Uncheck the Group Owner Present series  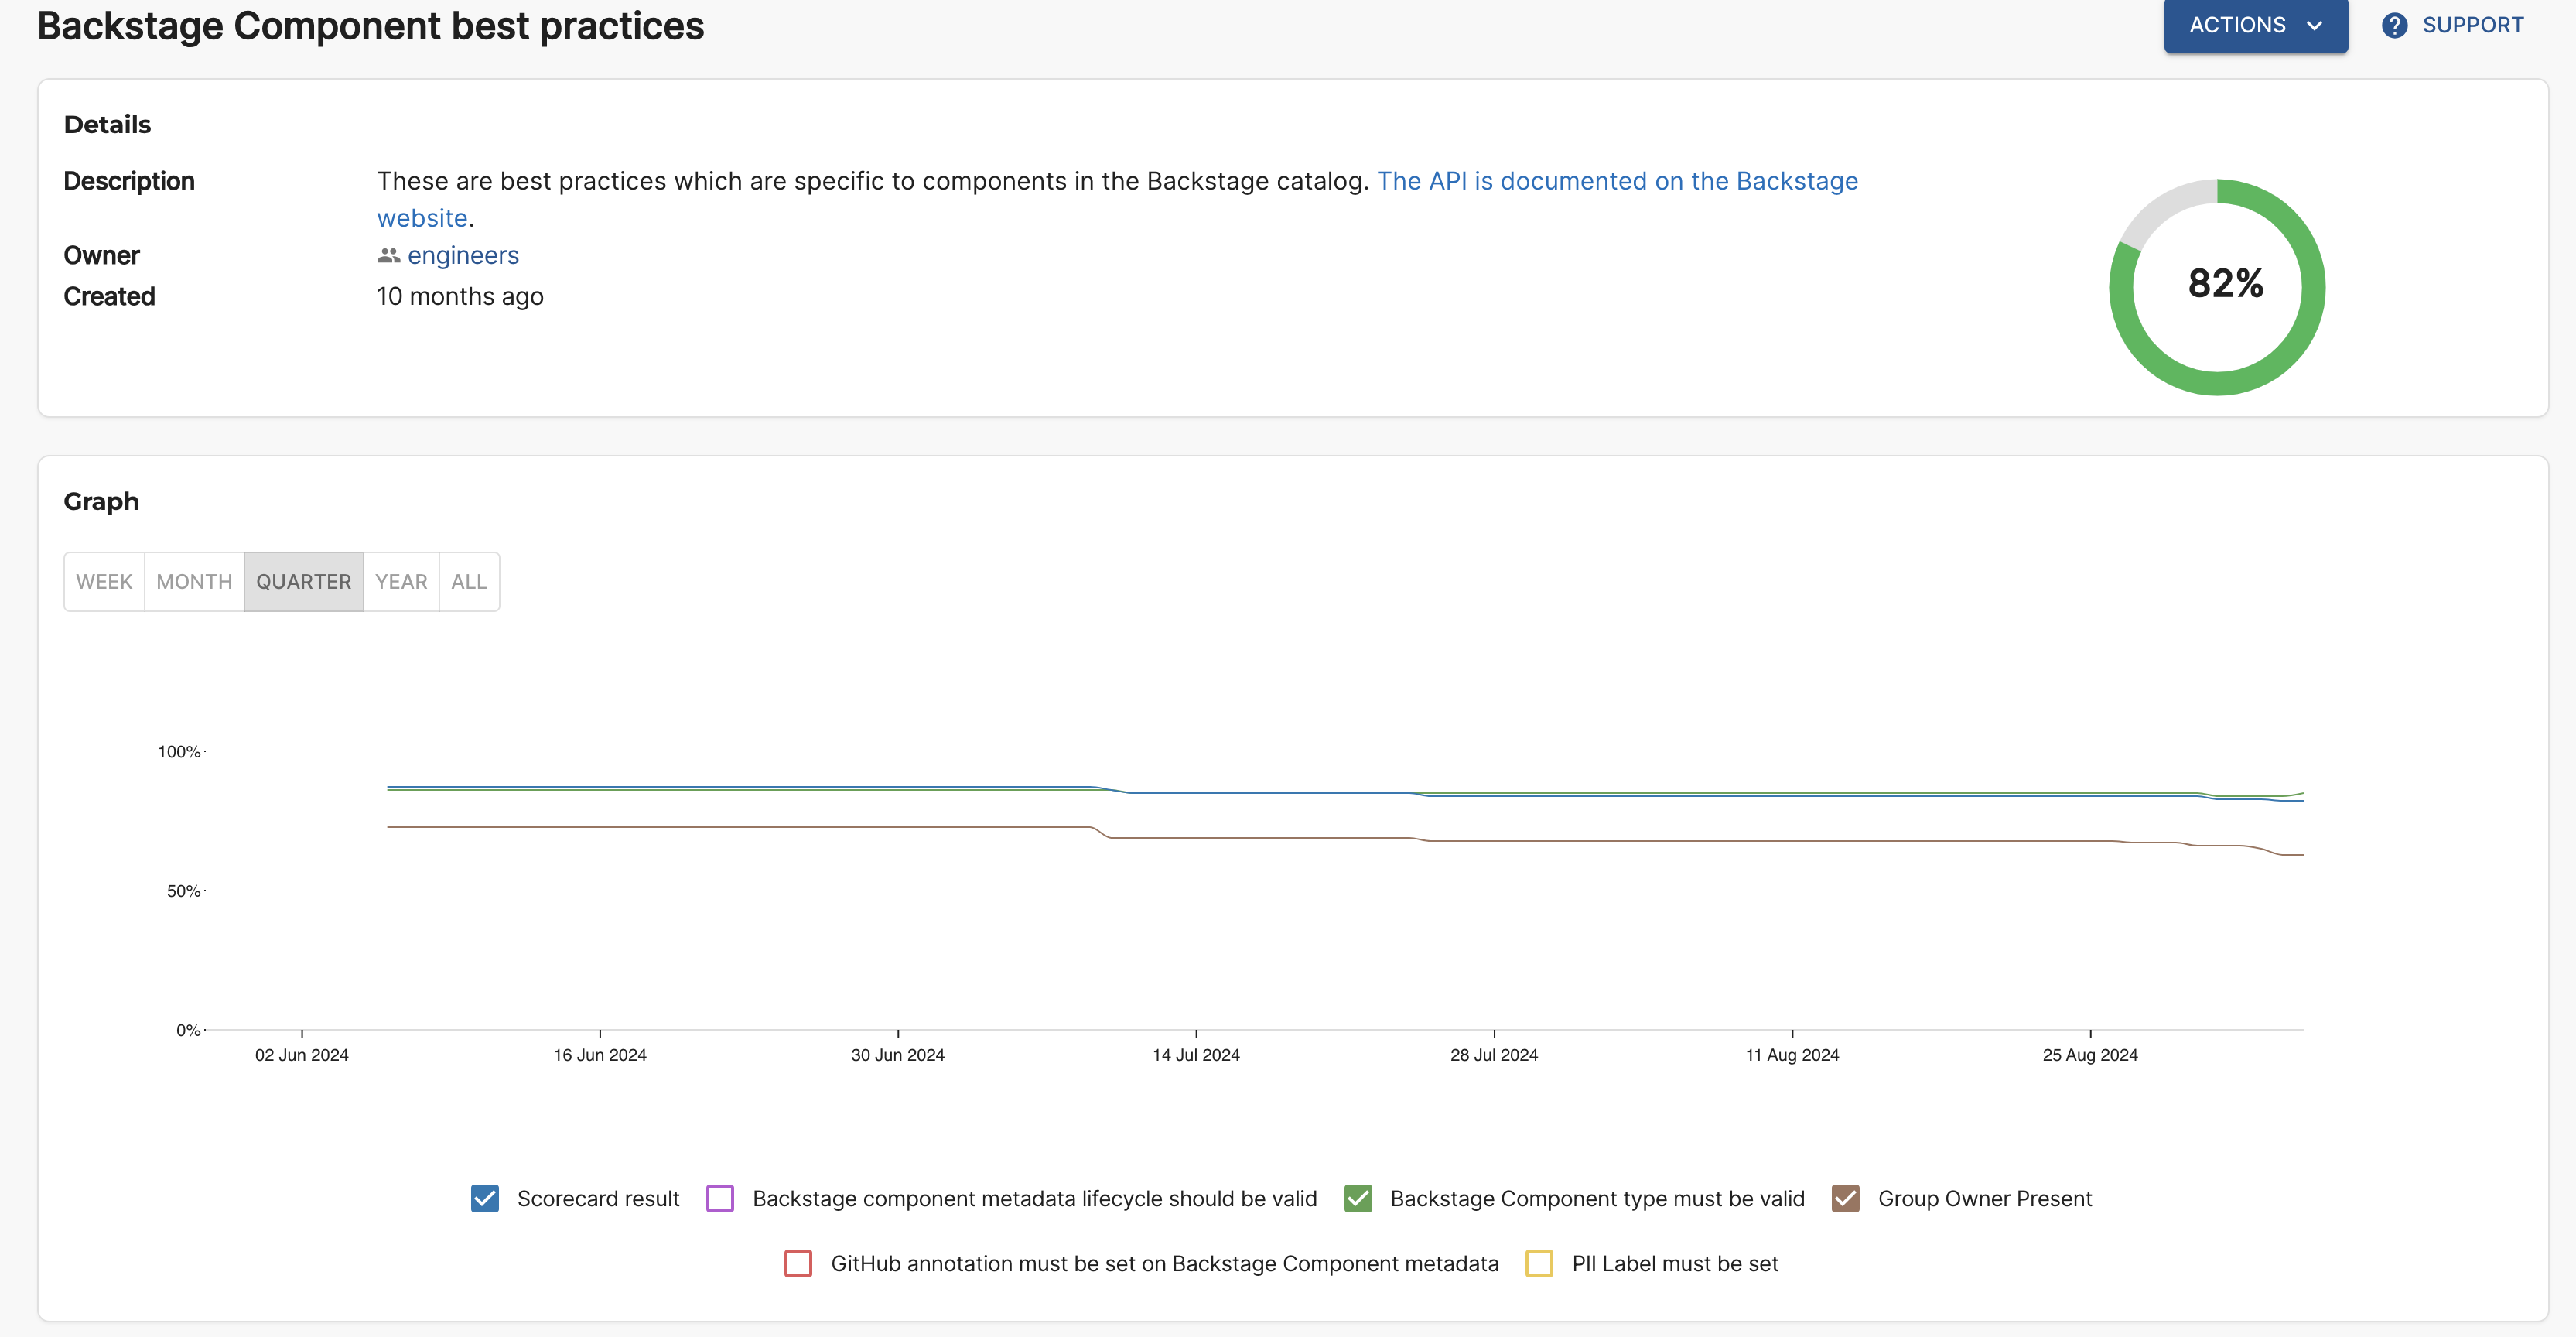pyautogui.click(x=1845, y=1198)
